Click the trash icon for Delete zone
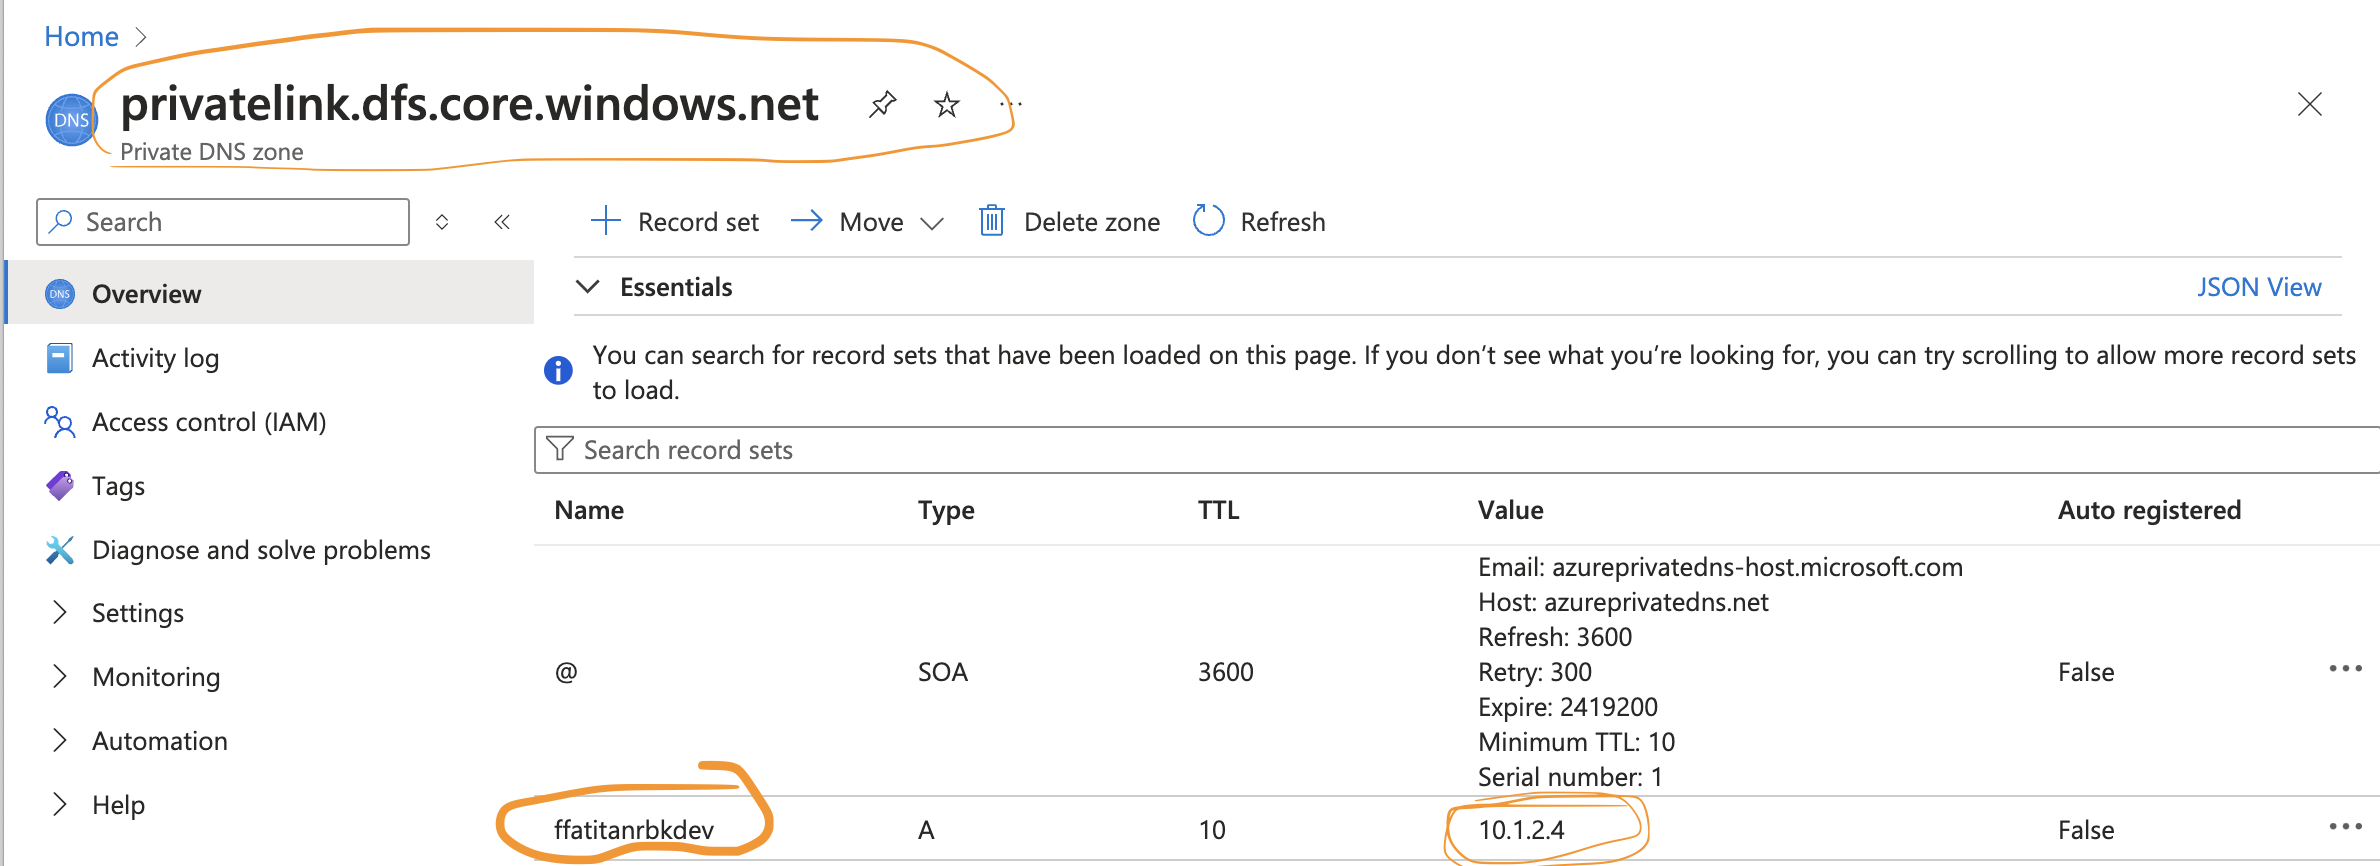The width and height of the screenshot is (2380, 866). pos(991,220)
